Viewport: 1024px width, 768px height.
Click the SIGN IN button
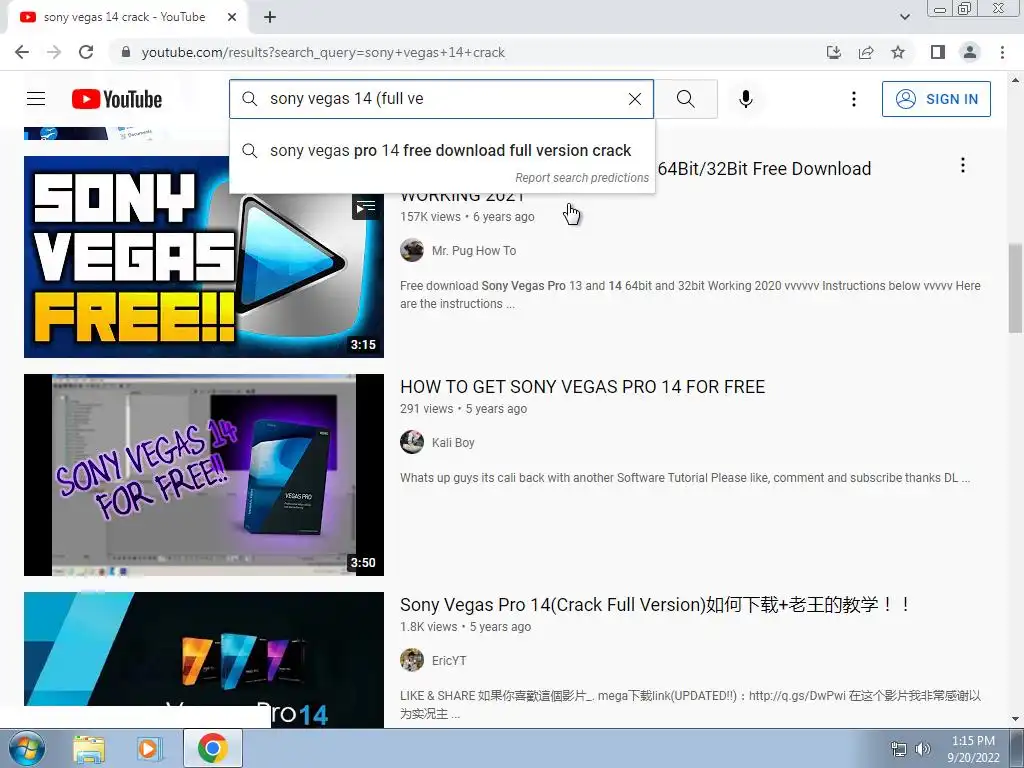click(936, 99)
